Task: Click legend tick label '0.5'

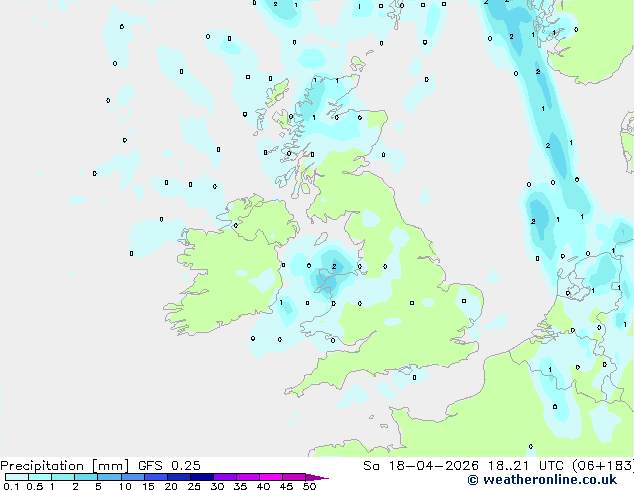Action: coord(35,486)
